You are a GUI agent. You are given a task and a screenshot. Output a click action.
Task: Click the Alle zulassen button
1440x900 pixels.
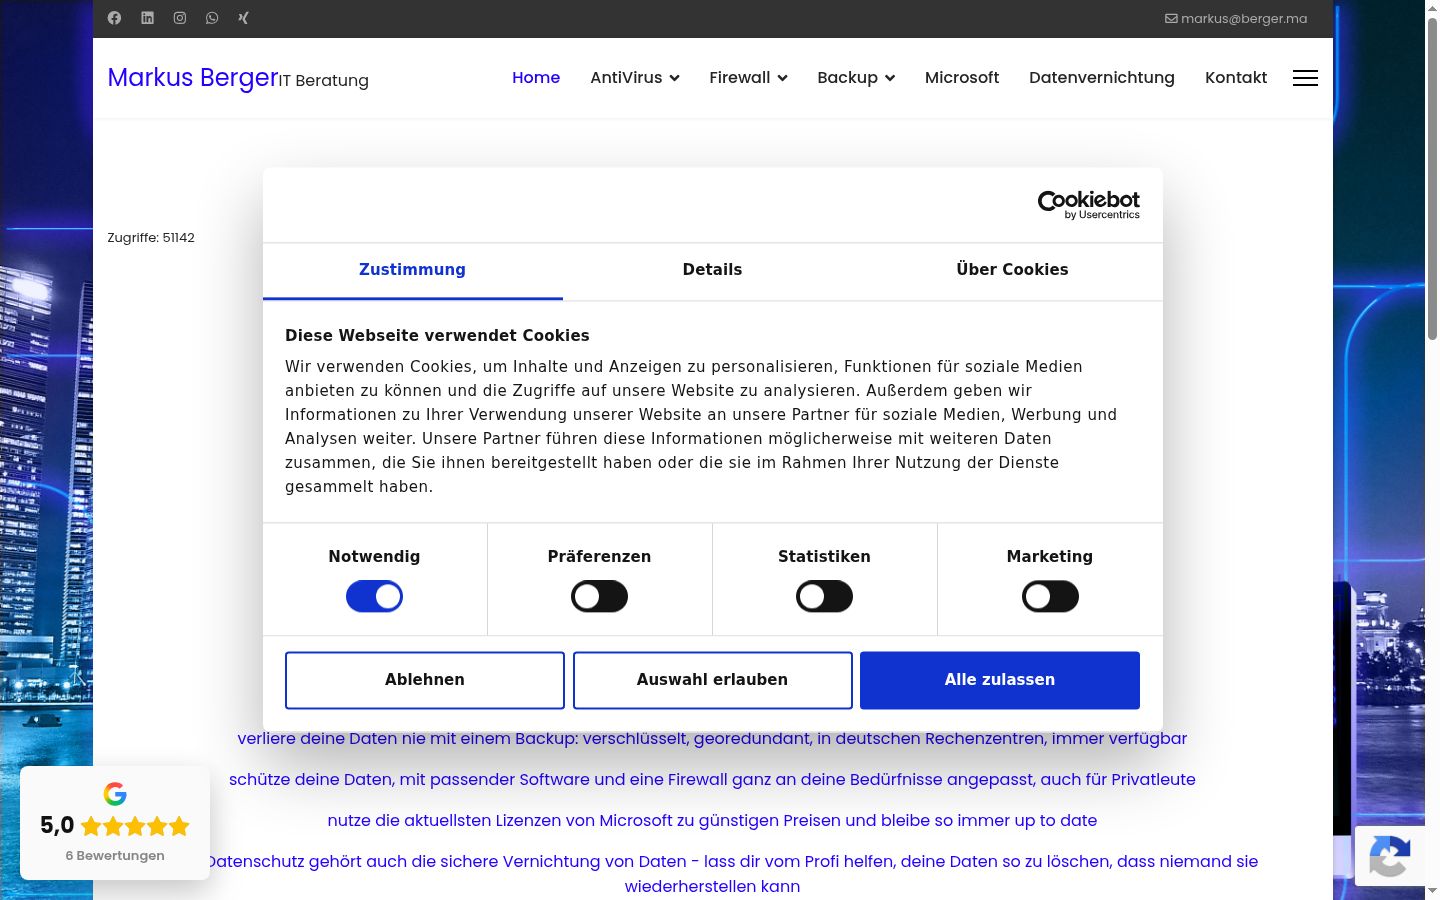pos(1000,680)
